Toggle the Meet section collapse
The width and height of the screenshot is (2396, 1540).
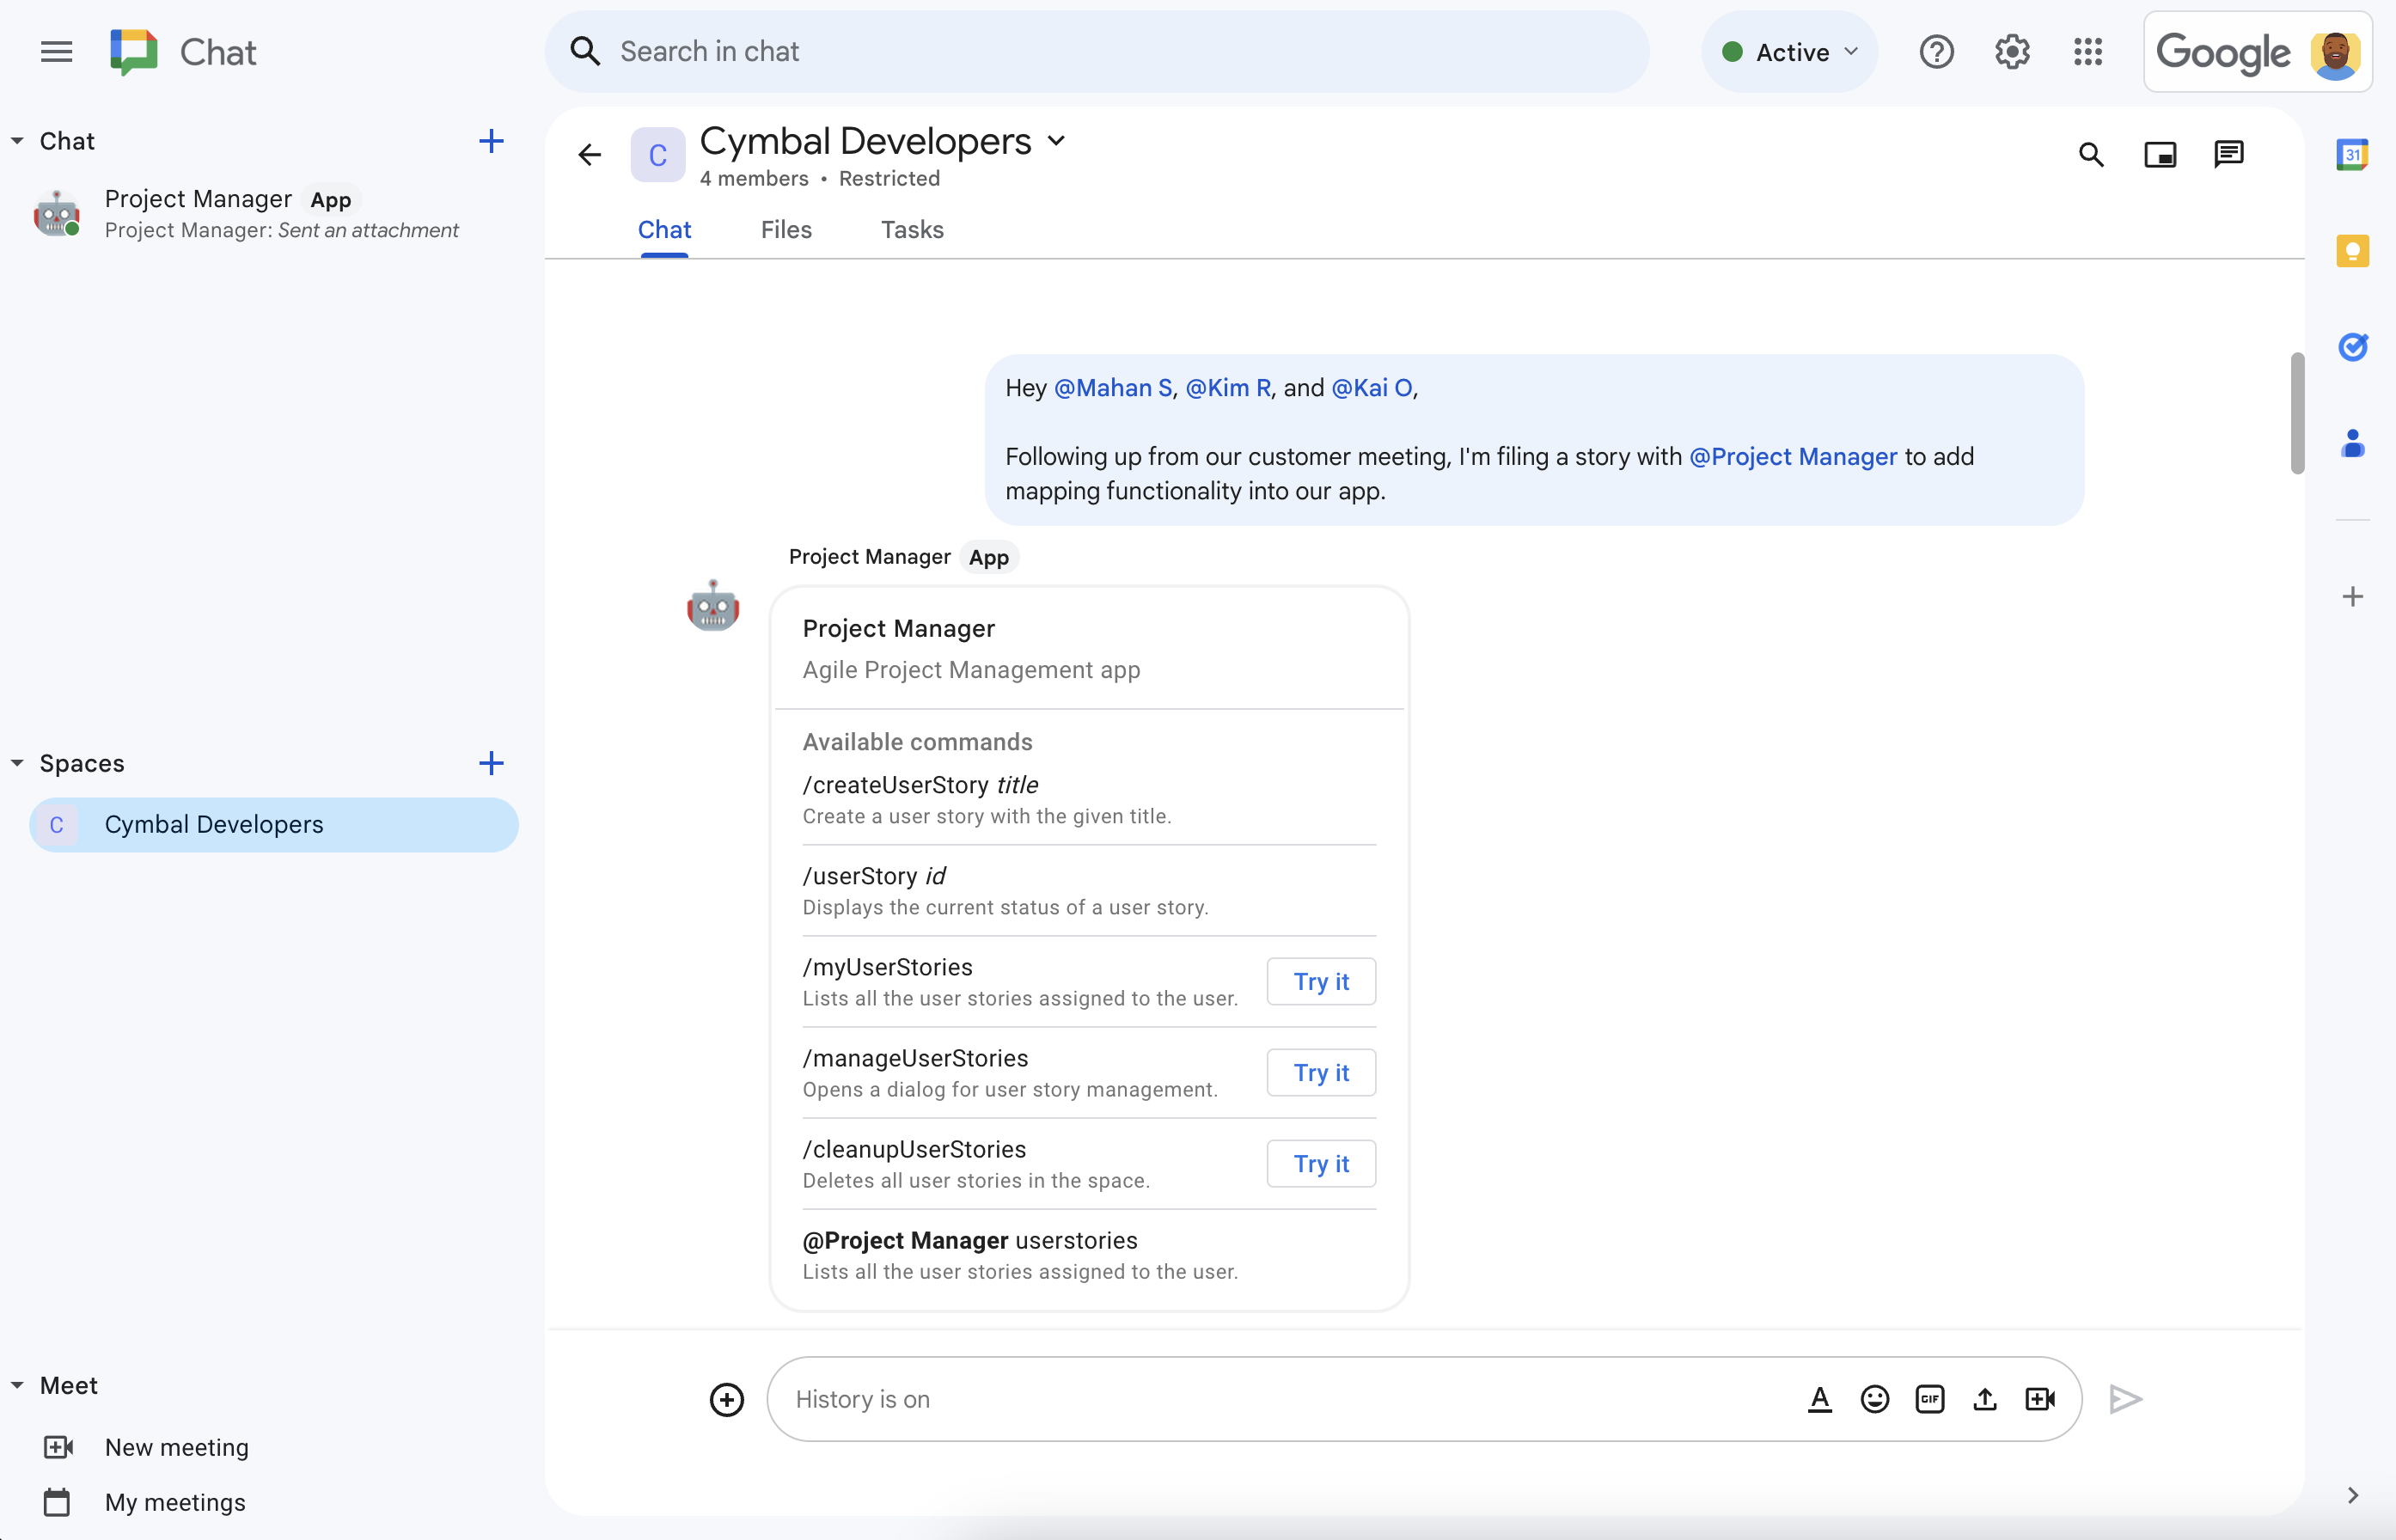pyautogui.click(x=17, y=1383)
